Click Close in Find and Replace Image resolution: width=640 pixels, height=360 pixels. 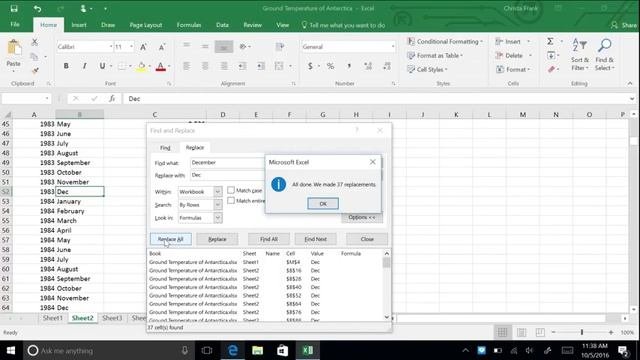[x=367, y=239]
